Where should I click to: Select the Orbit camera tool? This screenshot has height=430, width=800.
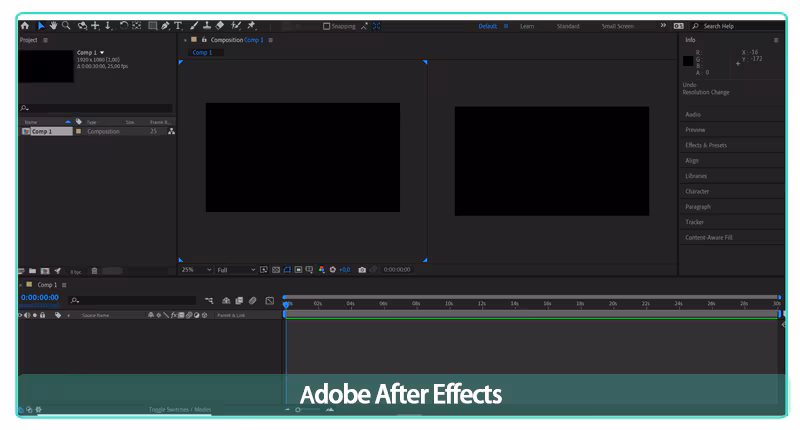[82, 26]
